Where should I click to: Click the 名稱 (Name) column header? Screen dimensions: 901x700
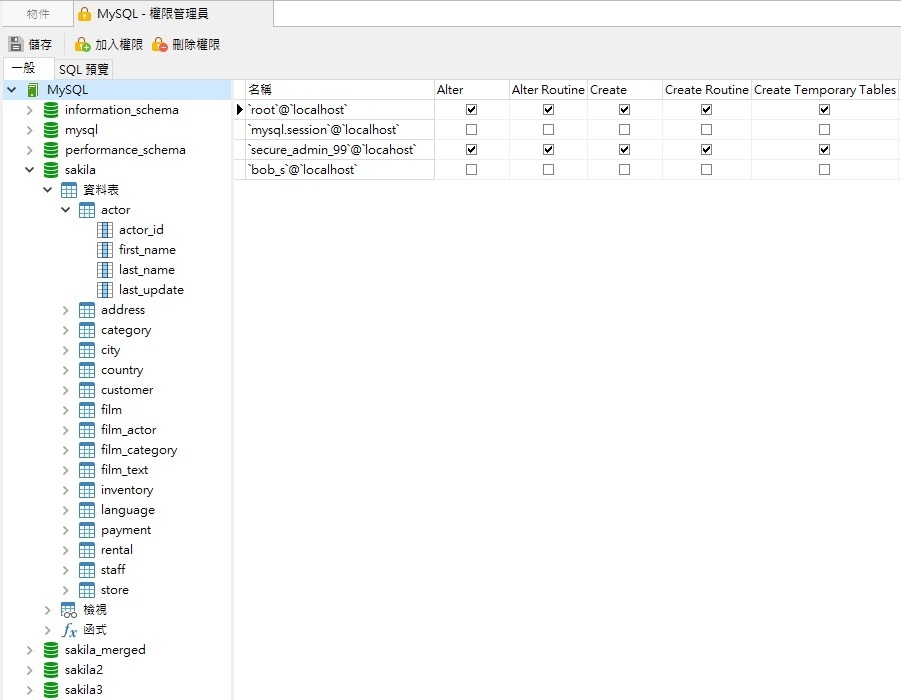pyautogui.click(x=260, y=90)
